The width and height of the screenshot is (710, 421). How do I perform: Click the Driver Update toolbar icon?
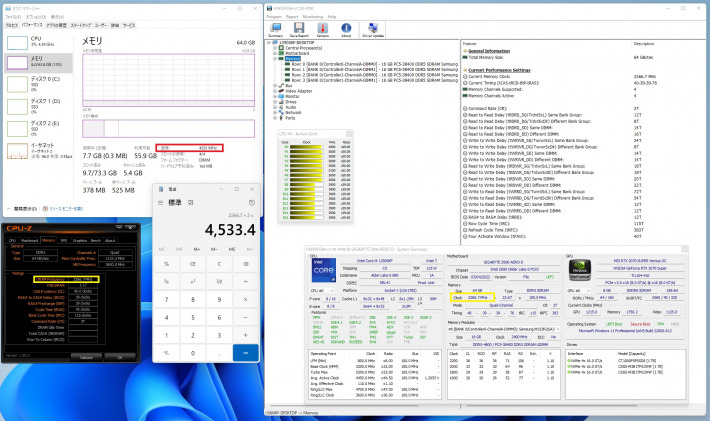pyautogui.click(x=372, y=29)
